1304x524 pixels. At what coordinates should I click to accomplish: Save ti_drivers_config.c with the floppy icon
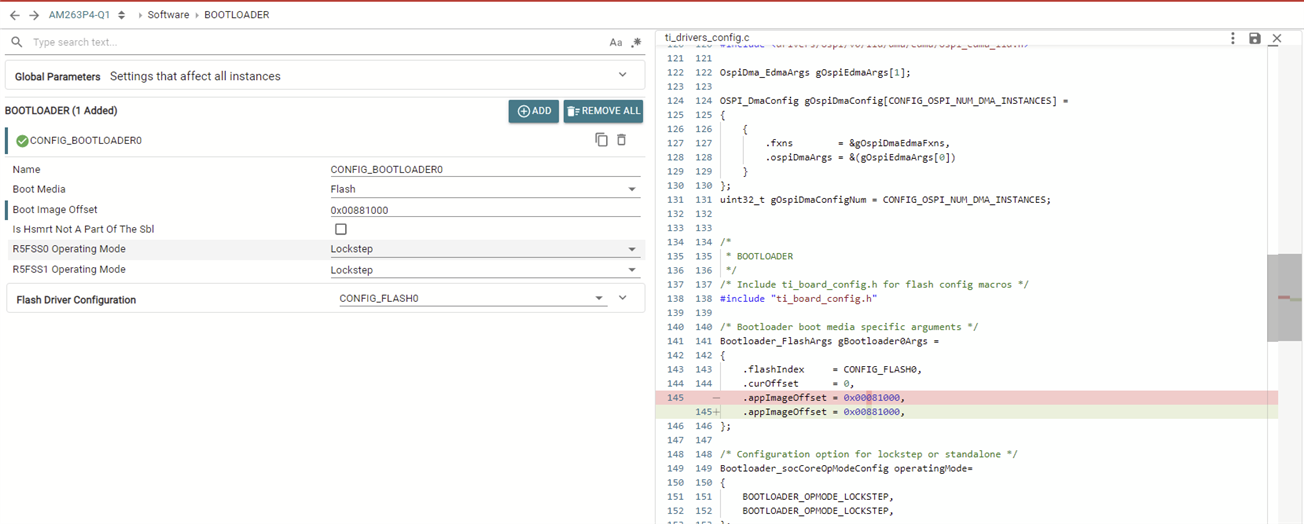click(x=1255, y=38)
